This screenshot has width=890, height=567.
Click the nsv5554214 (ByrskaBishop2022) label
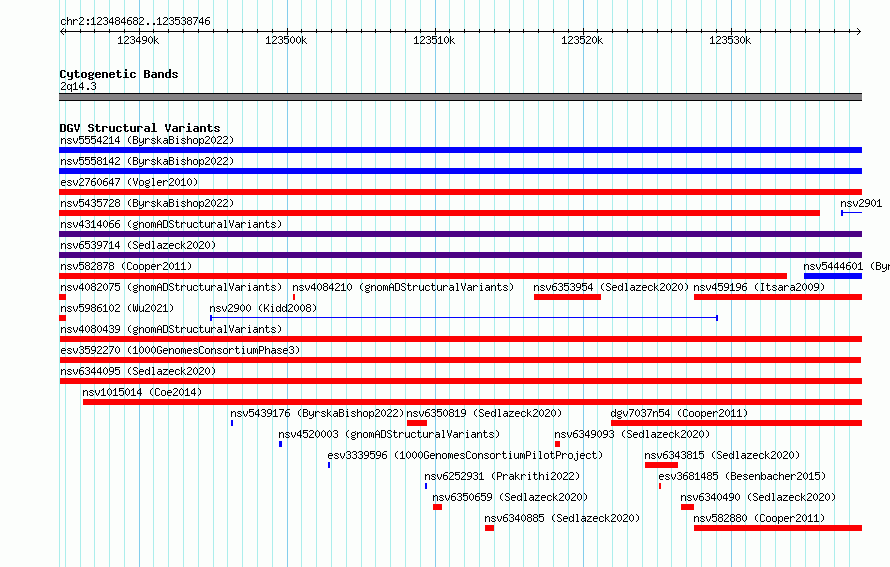pos(147,140)
